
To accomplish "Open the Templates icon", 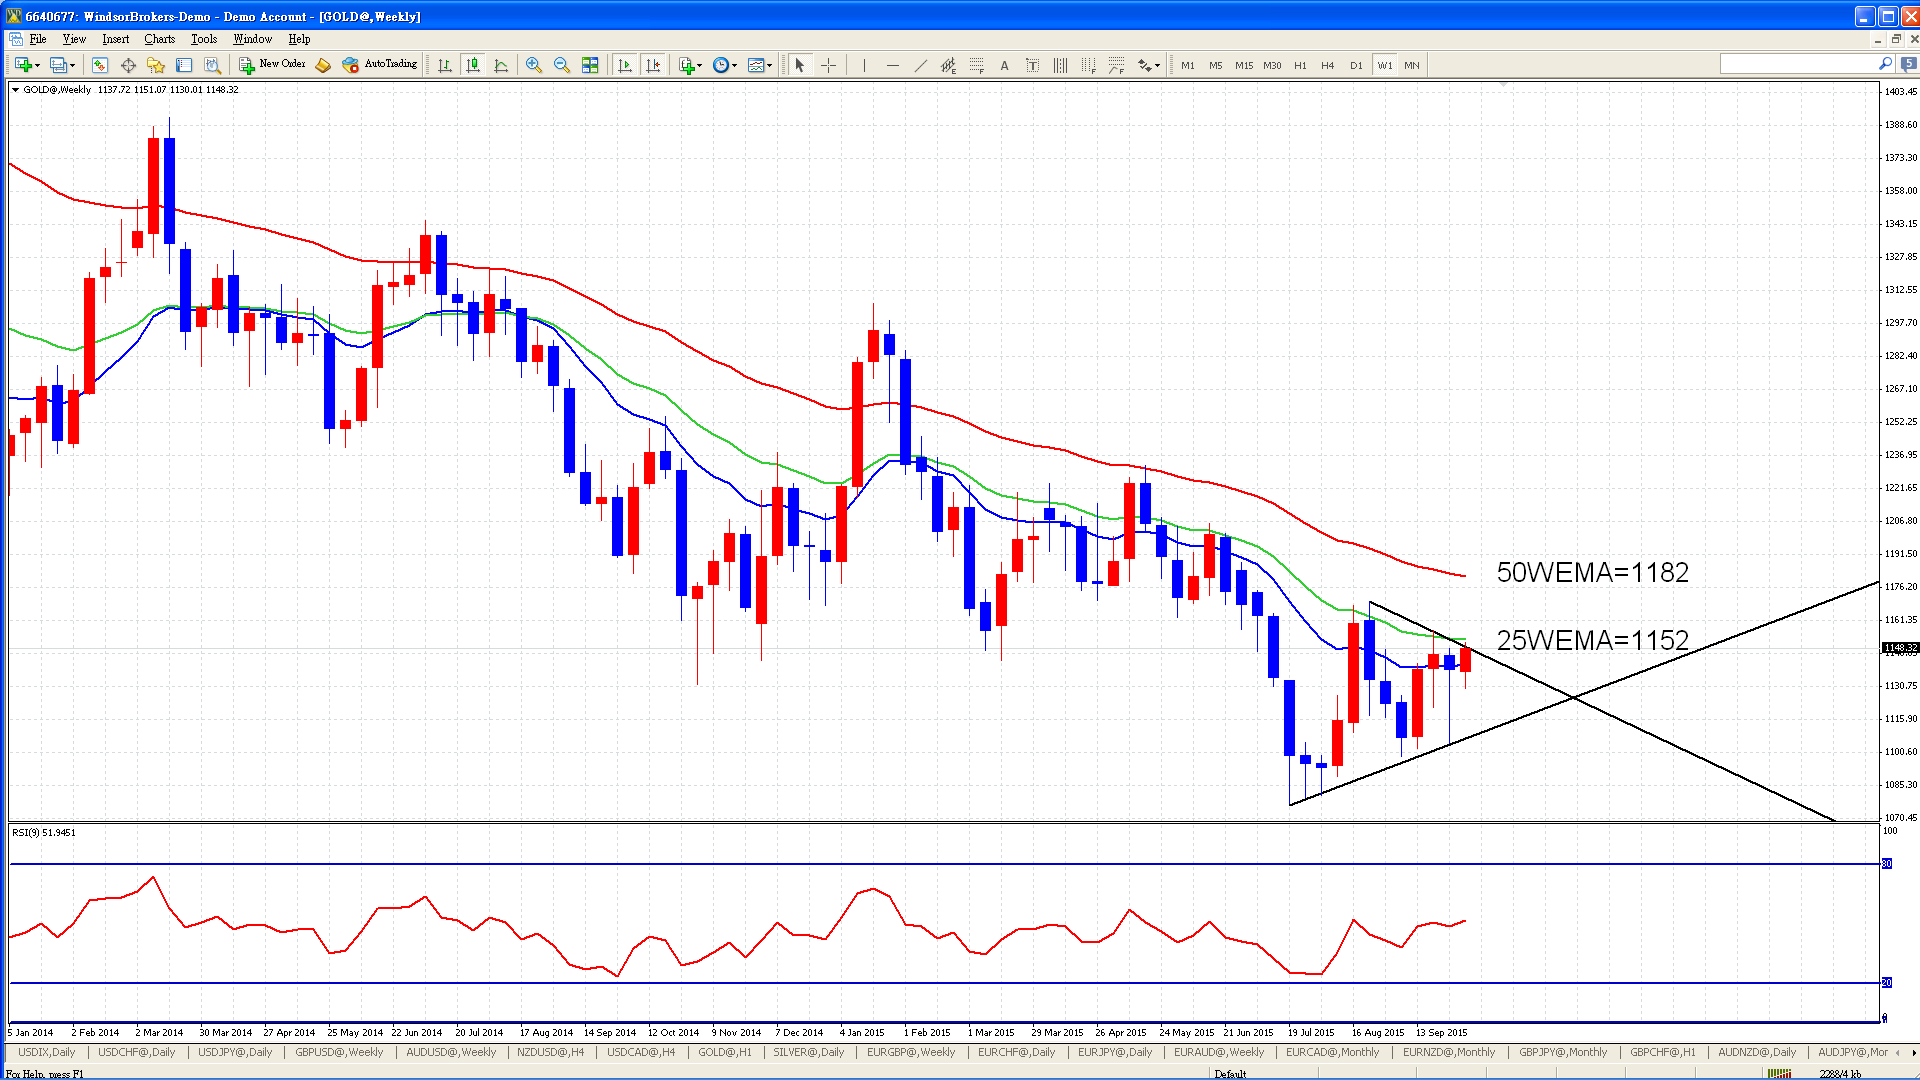I will [756, 65].
